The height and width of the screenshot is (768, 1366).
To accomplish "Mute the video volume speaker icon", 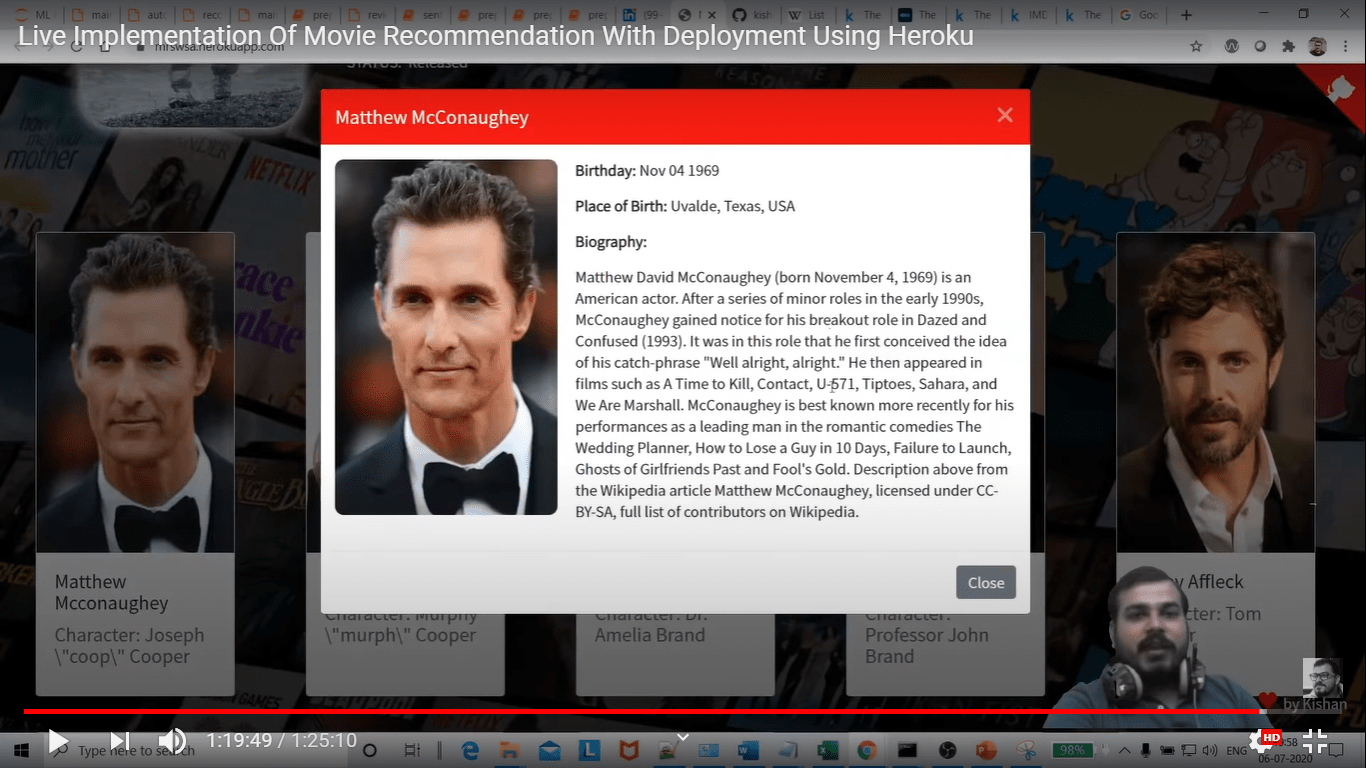I will [172, 741].
